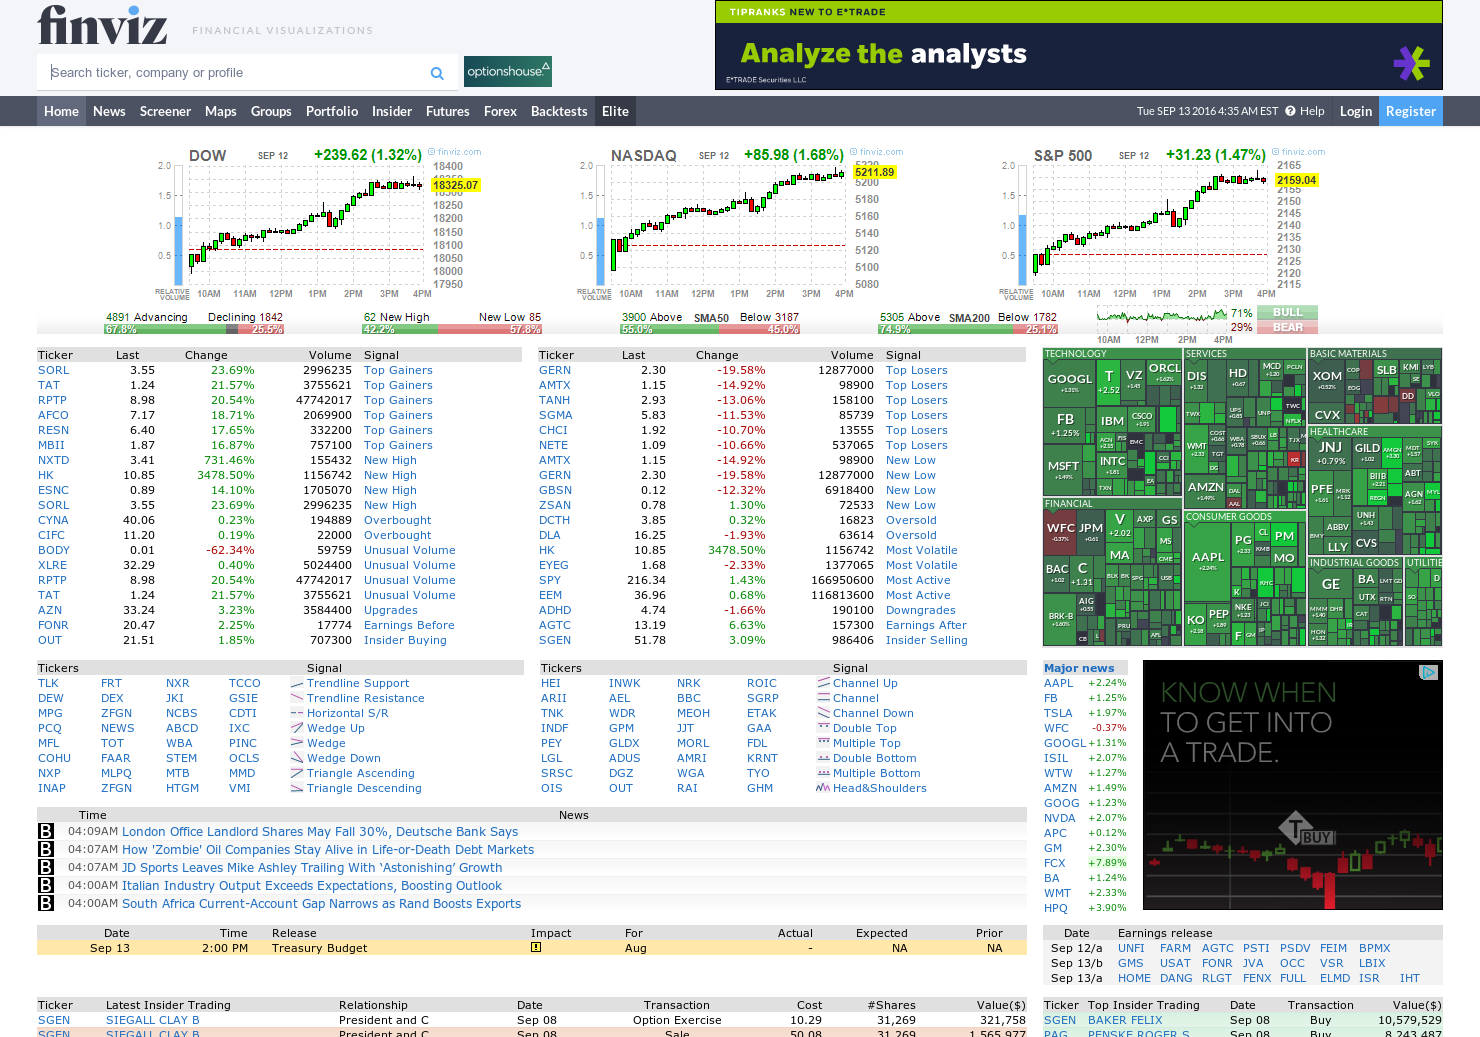The width and height of the screenshot is (1480, 1037).
Task: Toggle the BULL sentiment indicator
Action: pos(1287,312)
